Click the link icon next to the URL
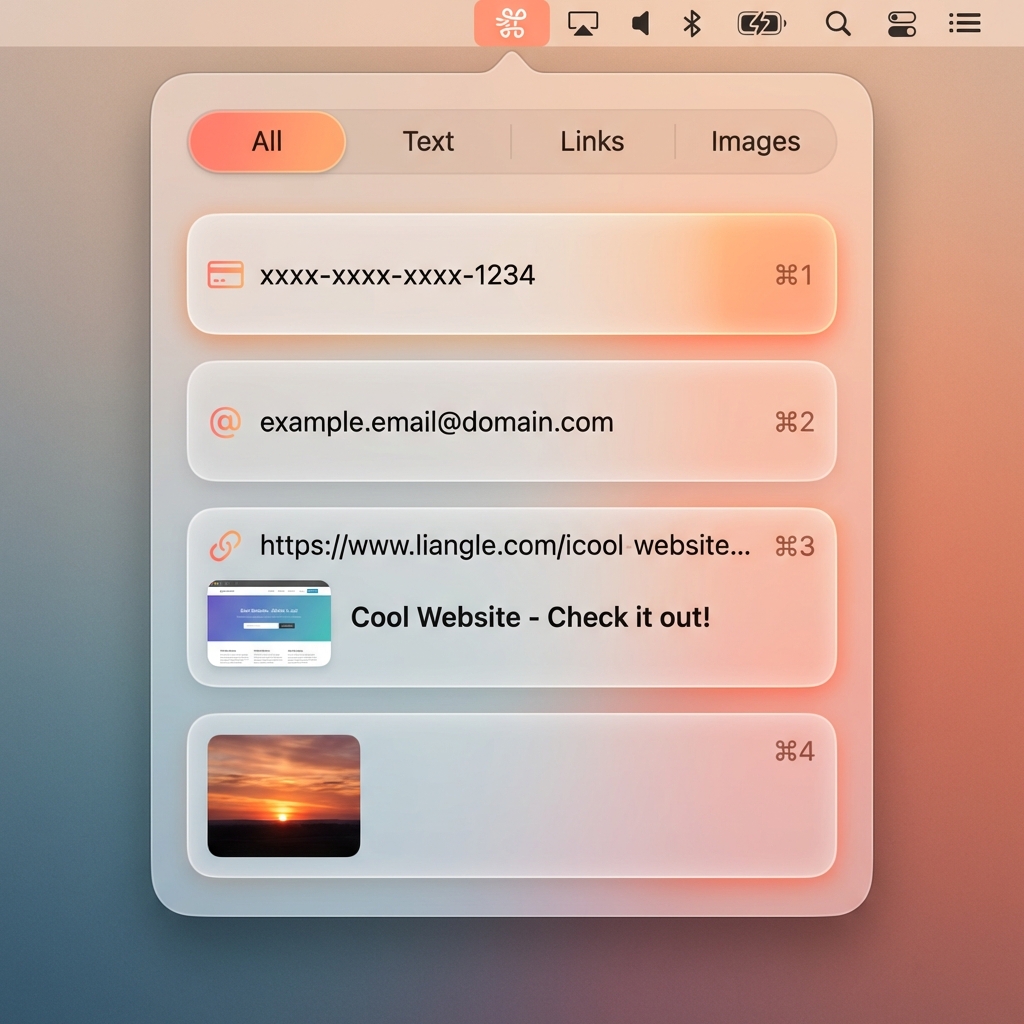Screen dimensions: 1024x1024 224,546
